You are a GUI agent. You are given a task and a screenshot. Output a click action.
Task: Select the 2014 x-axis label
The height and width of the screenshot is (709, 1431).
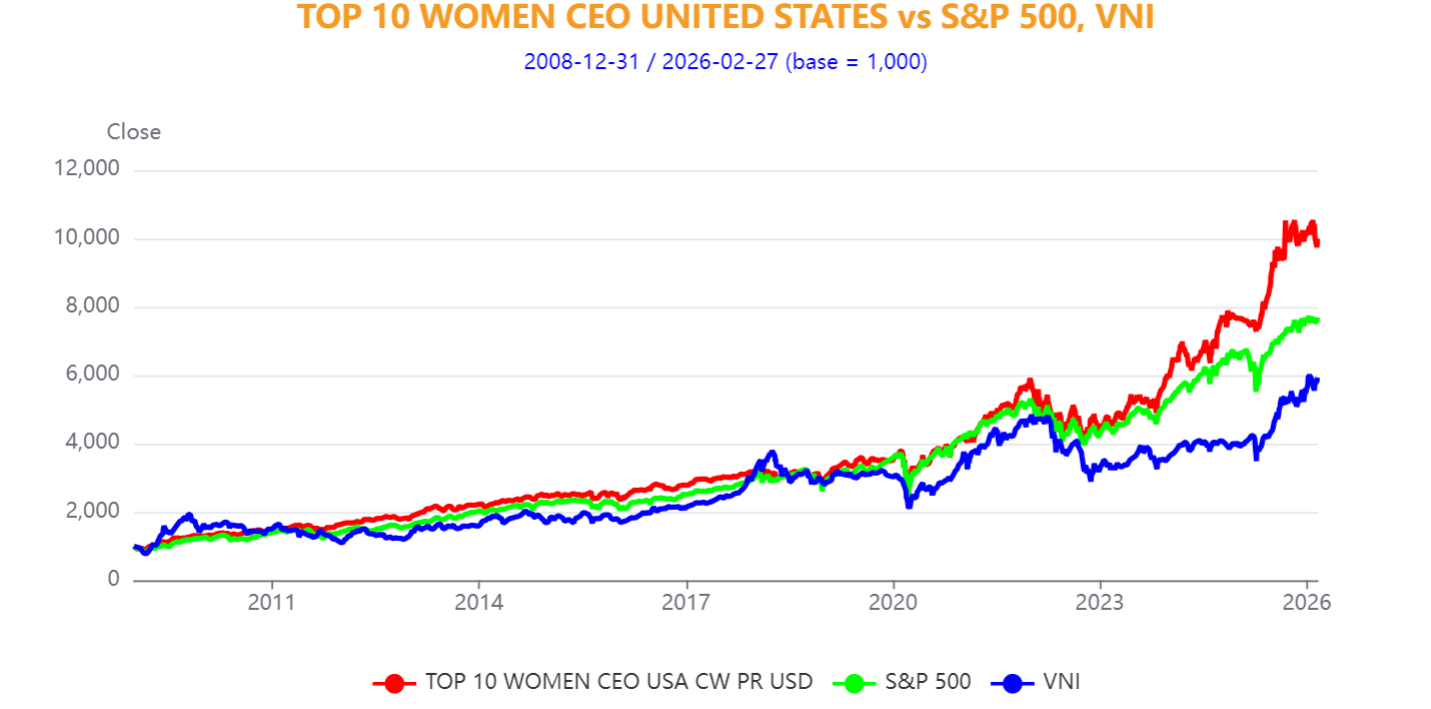[479, 603]
